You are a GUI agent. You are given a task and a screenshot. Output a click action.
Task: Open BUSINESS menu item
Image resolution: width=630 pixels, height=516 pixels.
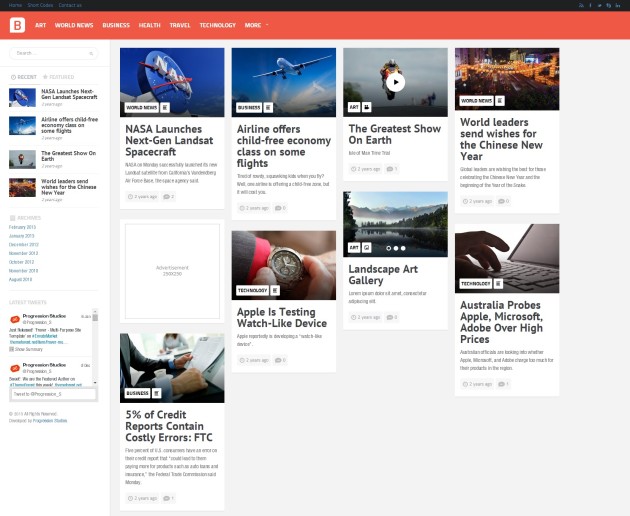click(x=116, y=25)
